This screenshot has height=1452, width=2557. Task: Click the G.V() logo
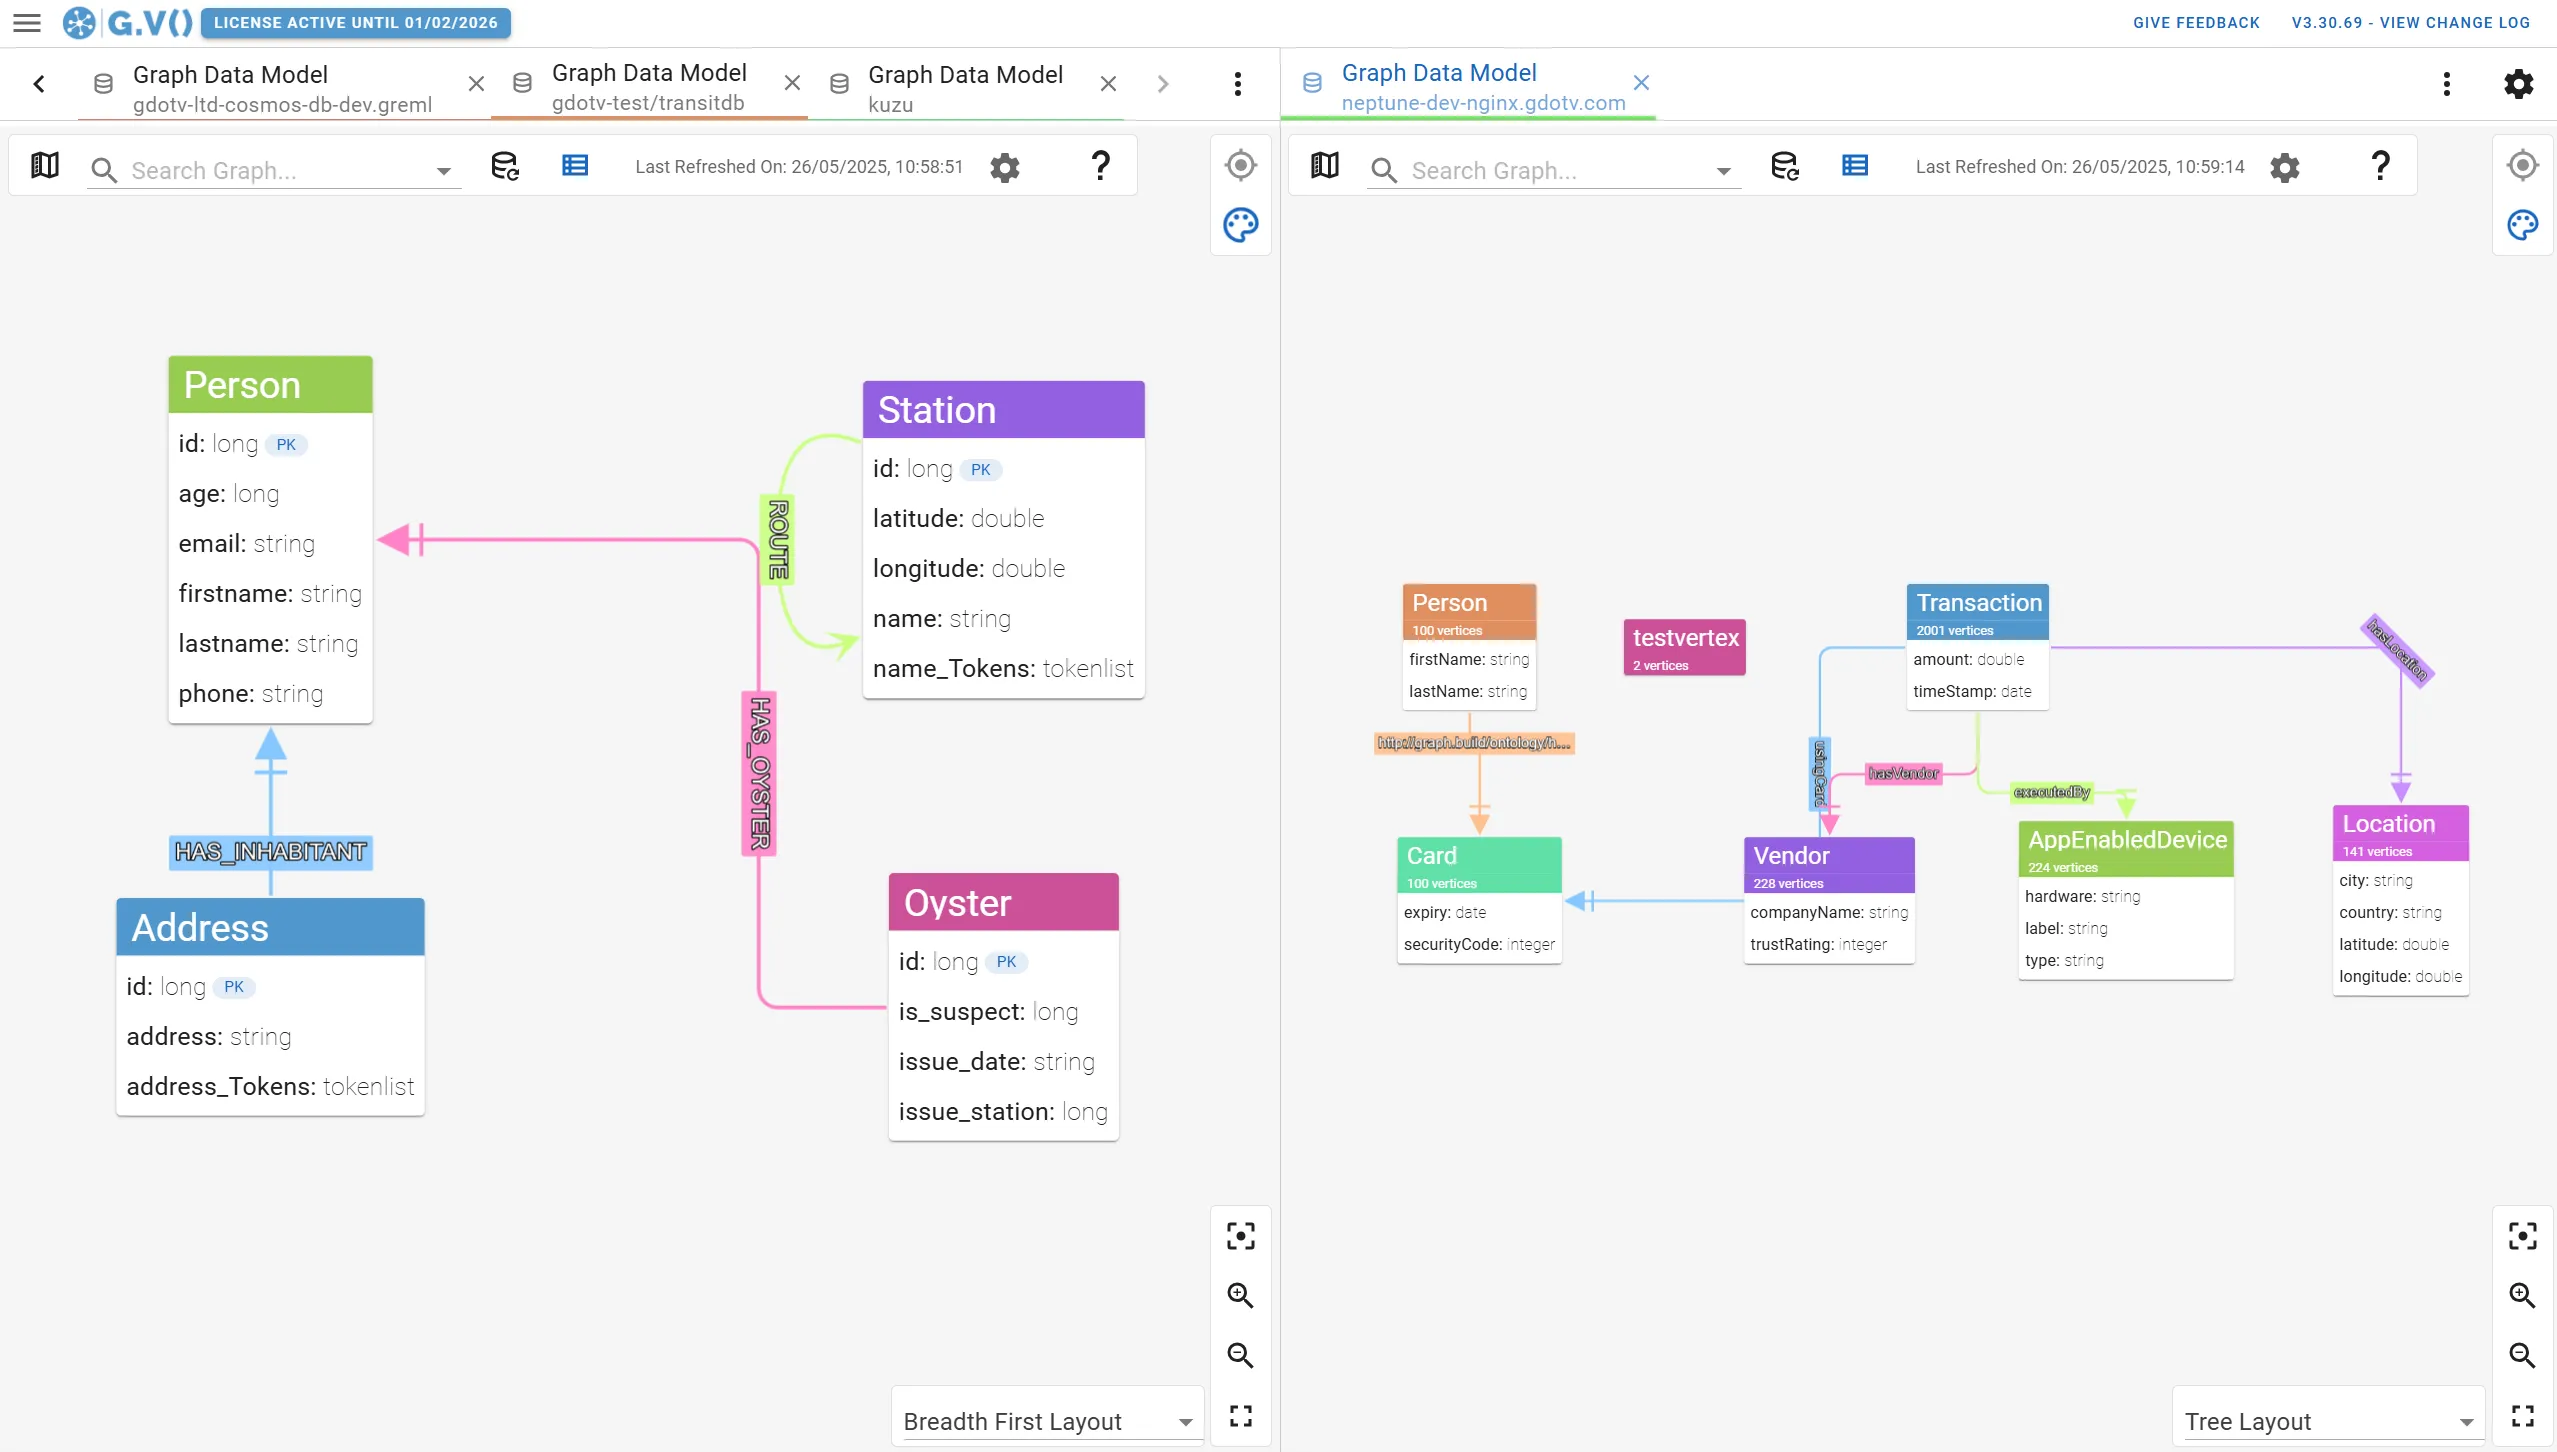pyautogui.click(x=128, y=22)
